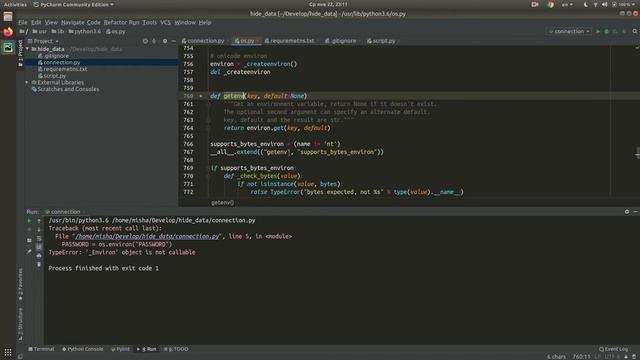
Task: Click the os.py breadcrumb in navigation bar
Action: click(x=116, y=31)
